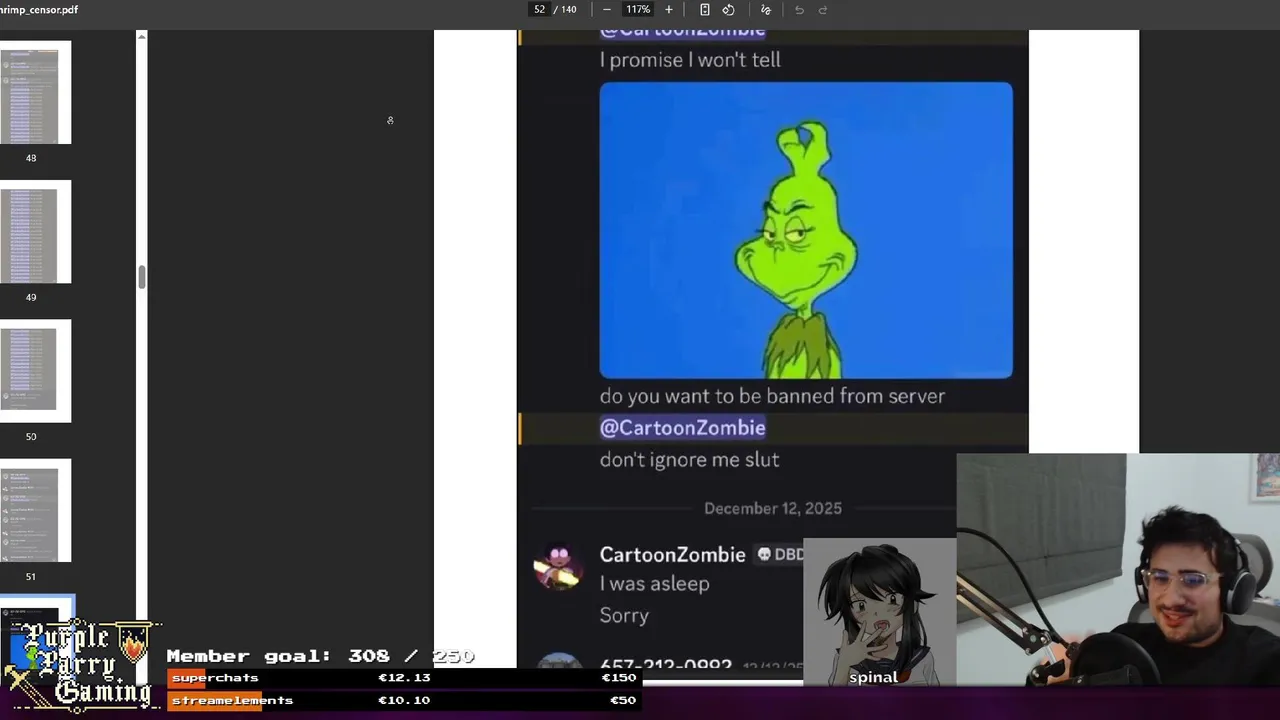1280x720 pixels.
Task: Click the fit to page icon
Action: click(704, 10)
